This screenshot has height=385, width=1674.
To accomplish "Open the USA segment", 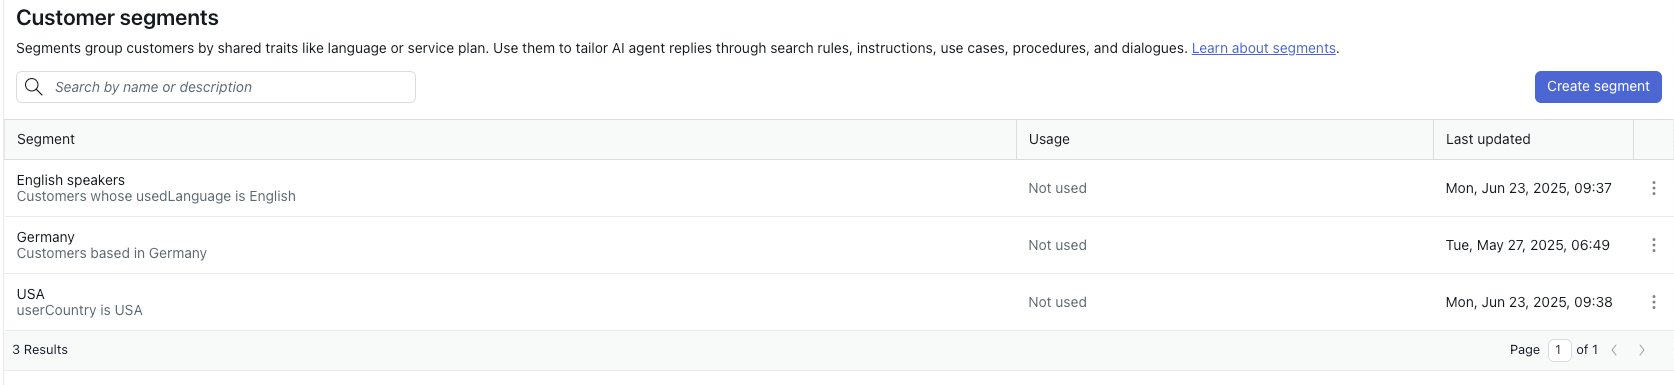I will (31, 294).
